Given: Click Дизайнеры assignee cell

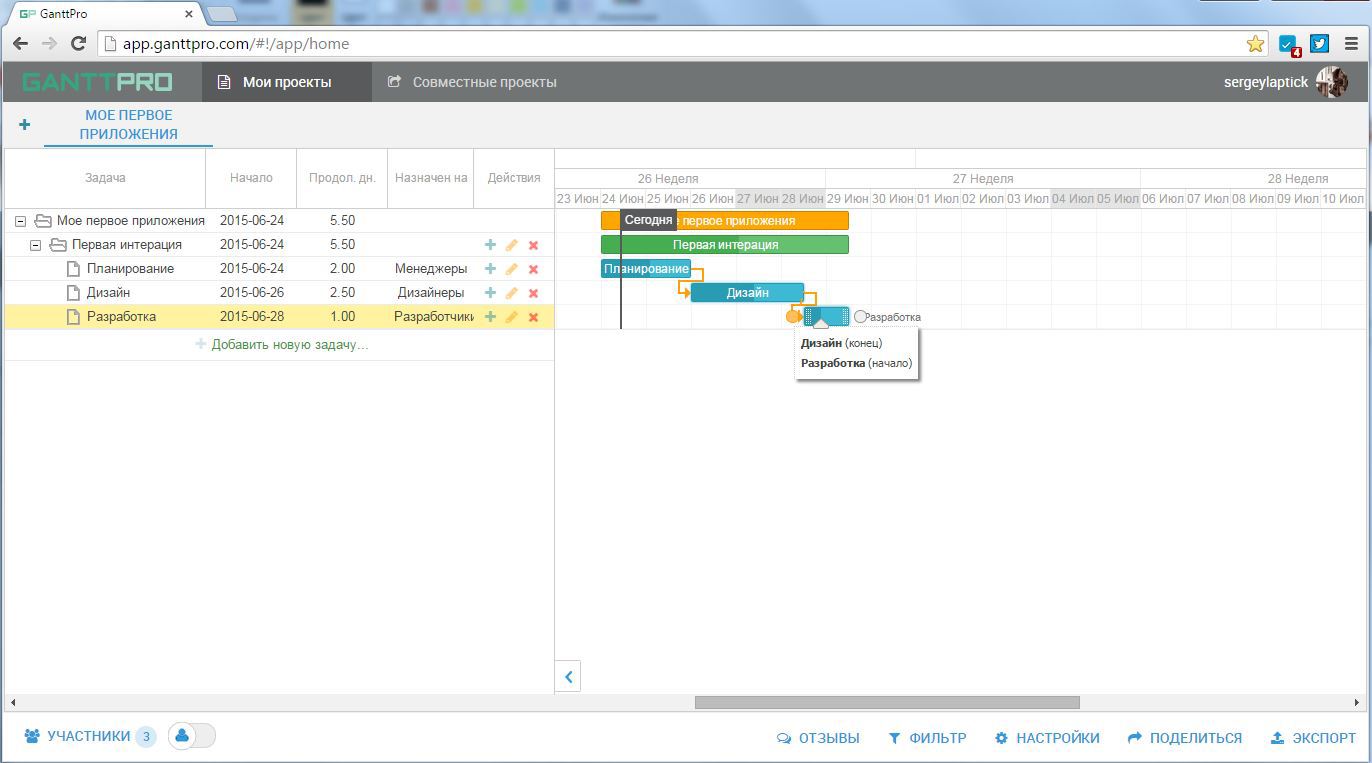Looking at the screenshot, I should point(431,293).
